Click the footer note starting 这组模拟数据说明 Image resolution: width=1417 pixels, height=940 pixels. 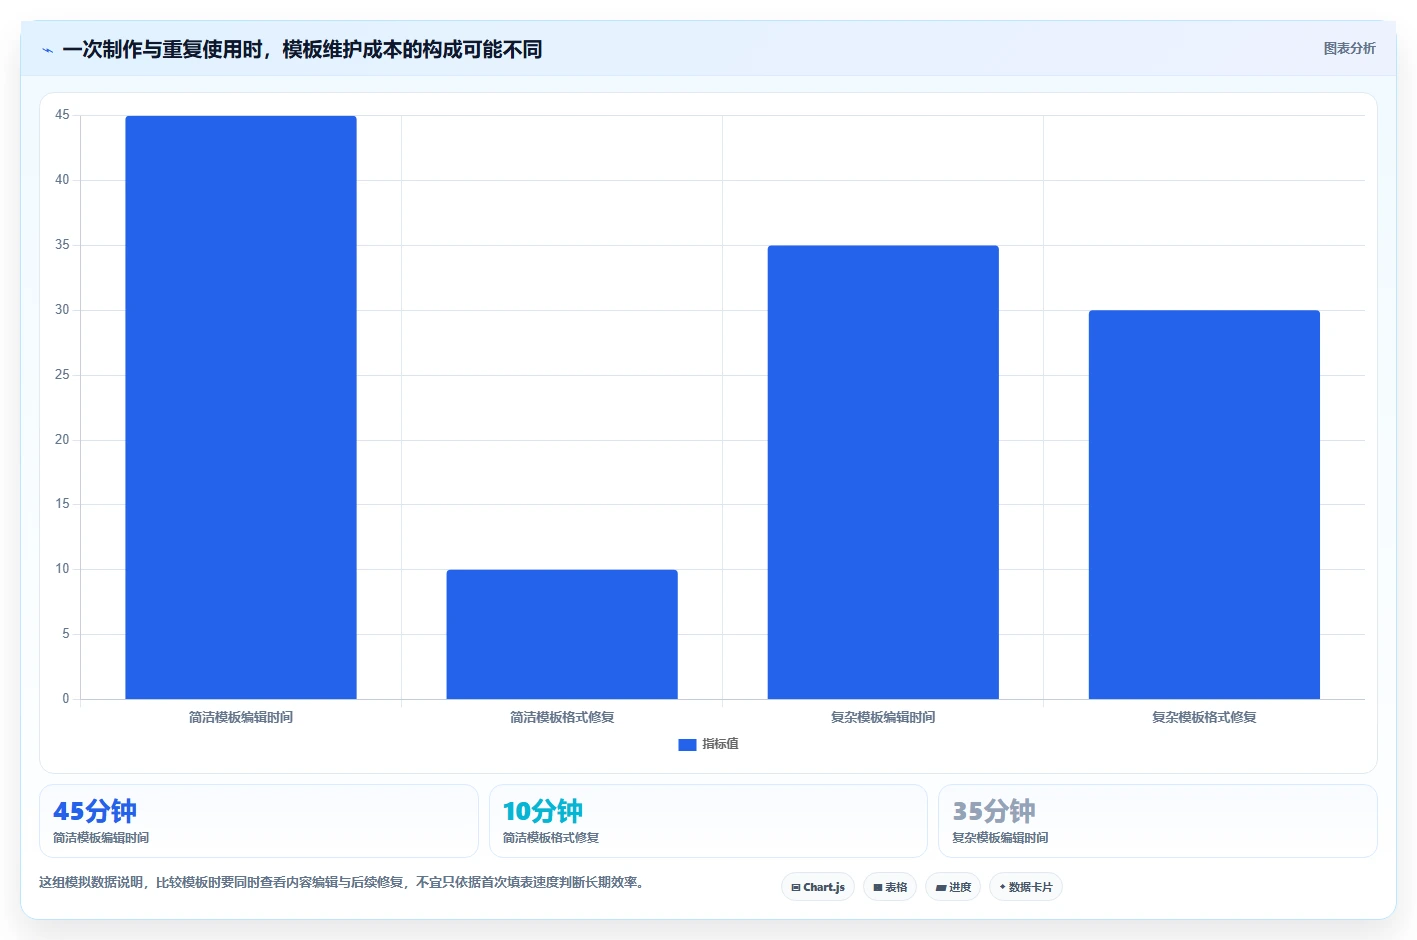point(344,882)
